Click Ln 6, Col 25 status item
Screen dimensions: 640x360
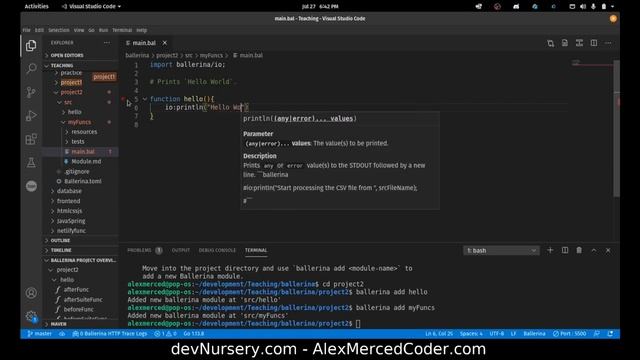439,333
